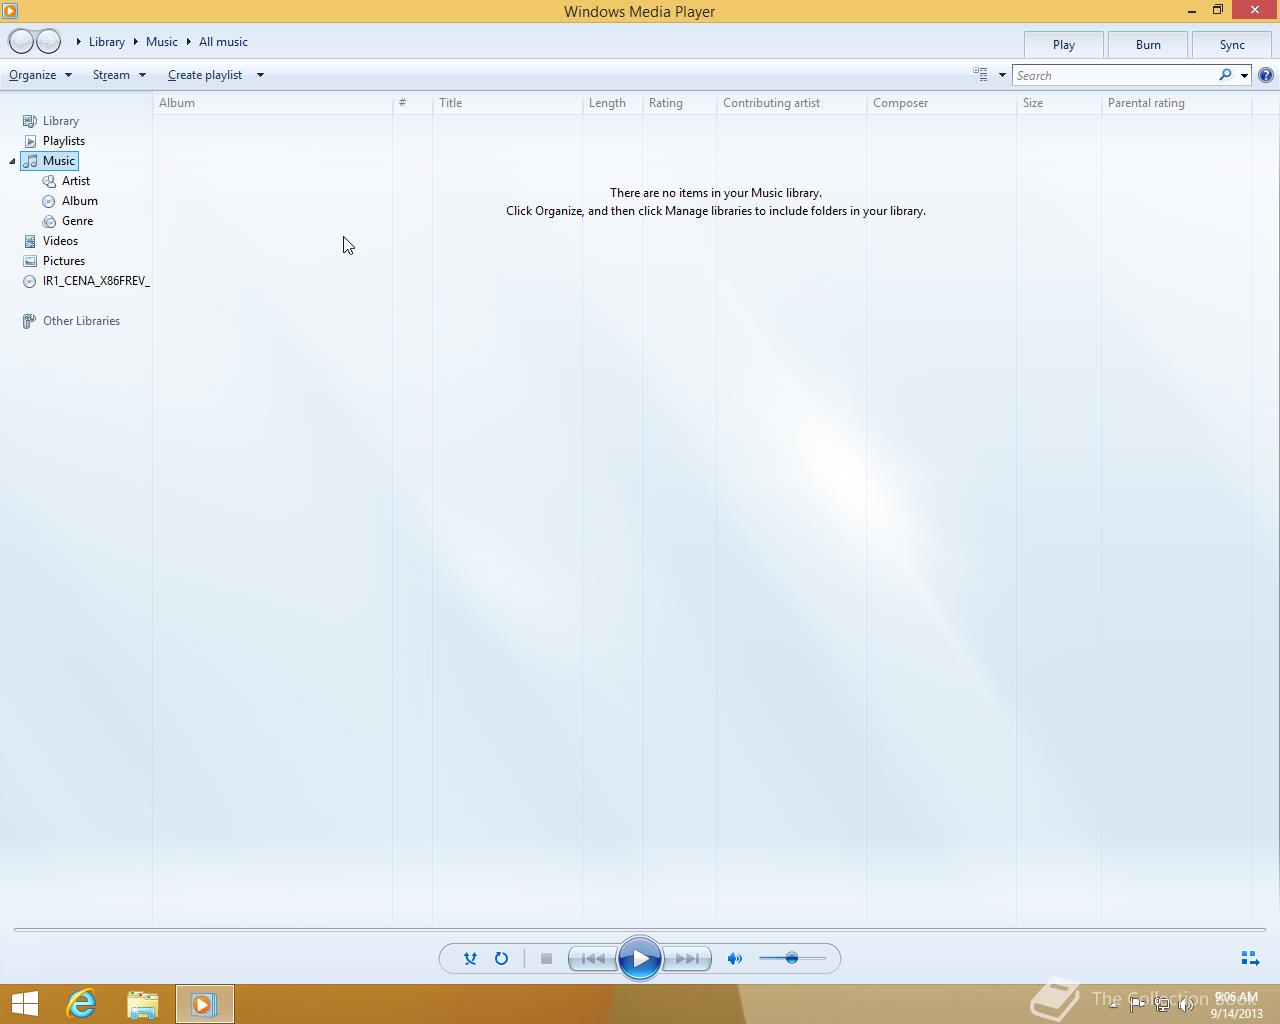This screenshot has width=1280, height=1024.
Task: Select All music in the breadcrumb
Action: pos(223,42)
